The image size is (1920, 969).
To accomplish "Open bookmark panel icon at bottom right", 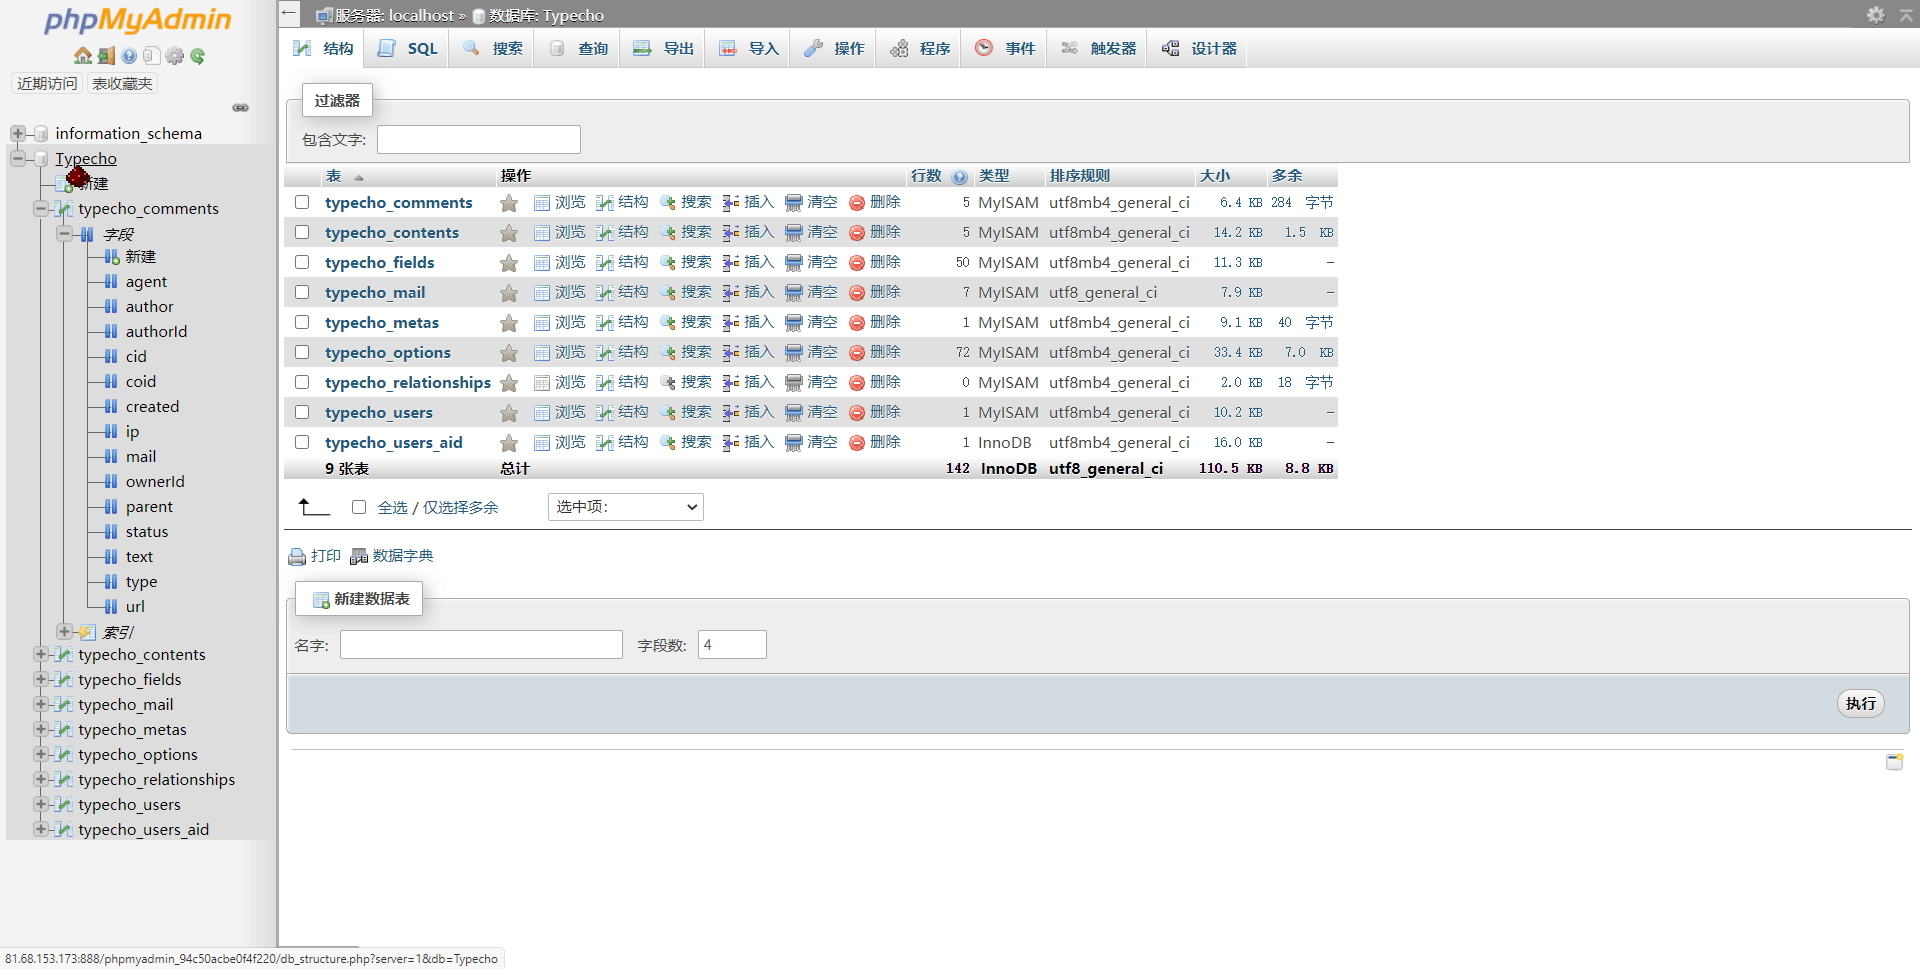I will [x=1894, y=762].
